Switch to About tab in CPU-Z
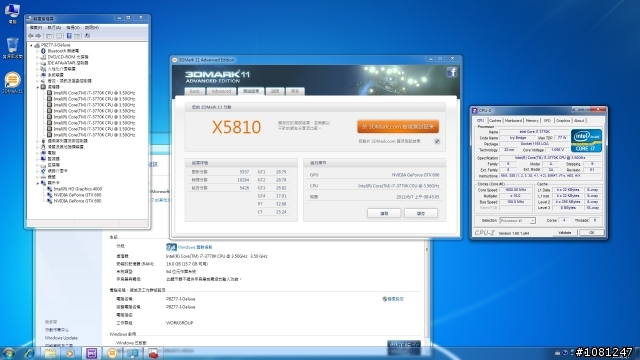This screenshot has width=640, height=360. click(x=579, y=120)
